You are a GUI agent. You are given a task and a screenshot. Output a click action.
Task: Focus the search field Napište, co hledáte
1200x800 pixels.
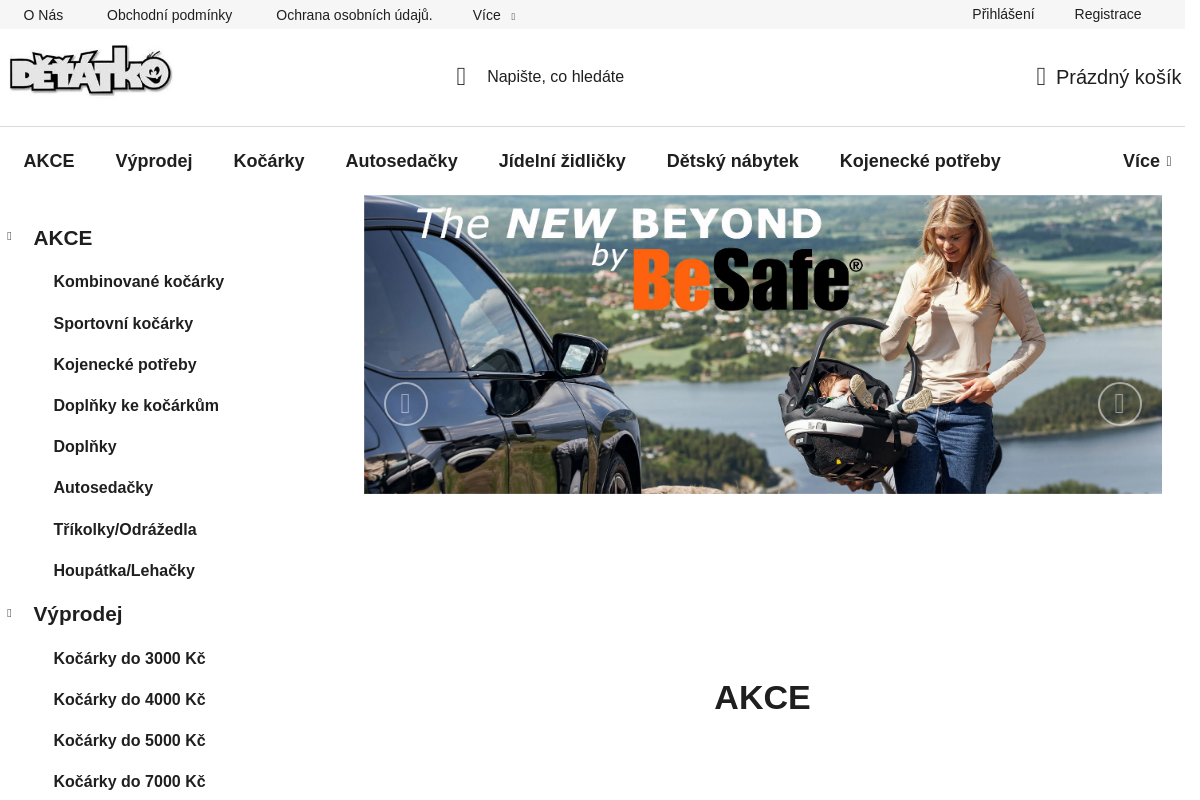pyautogui.click(x=555, y=77)
